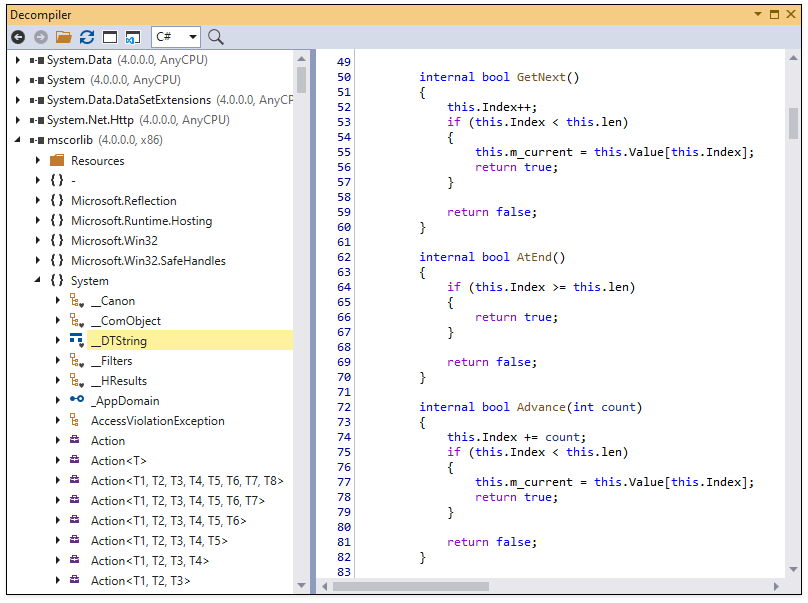Click the new window toolbar icon

point(110,37)
